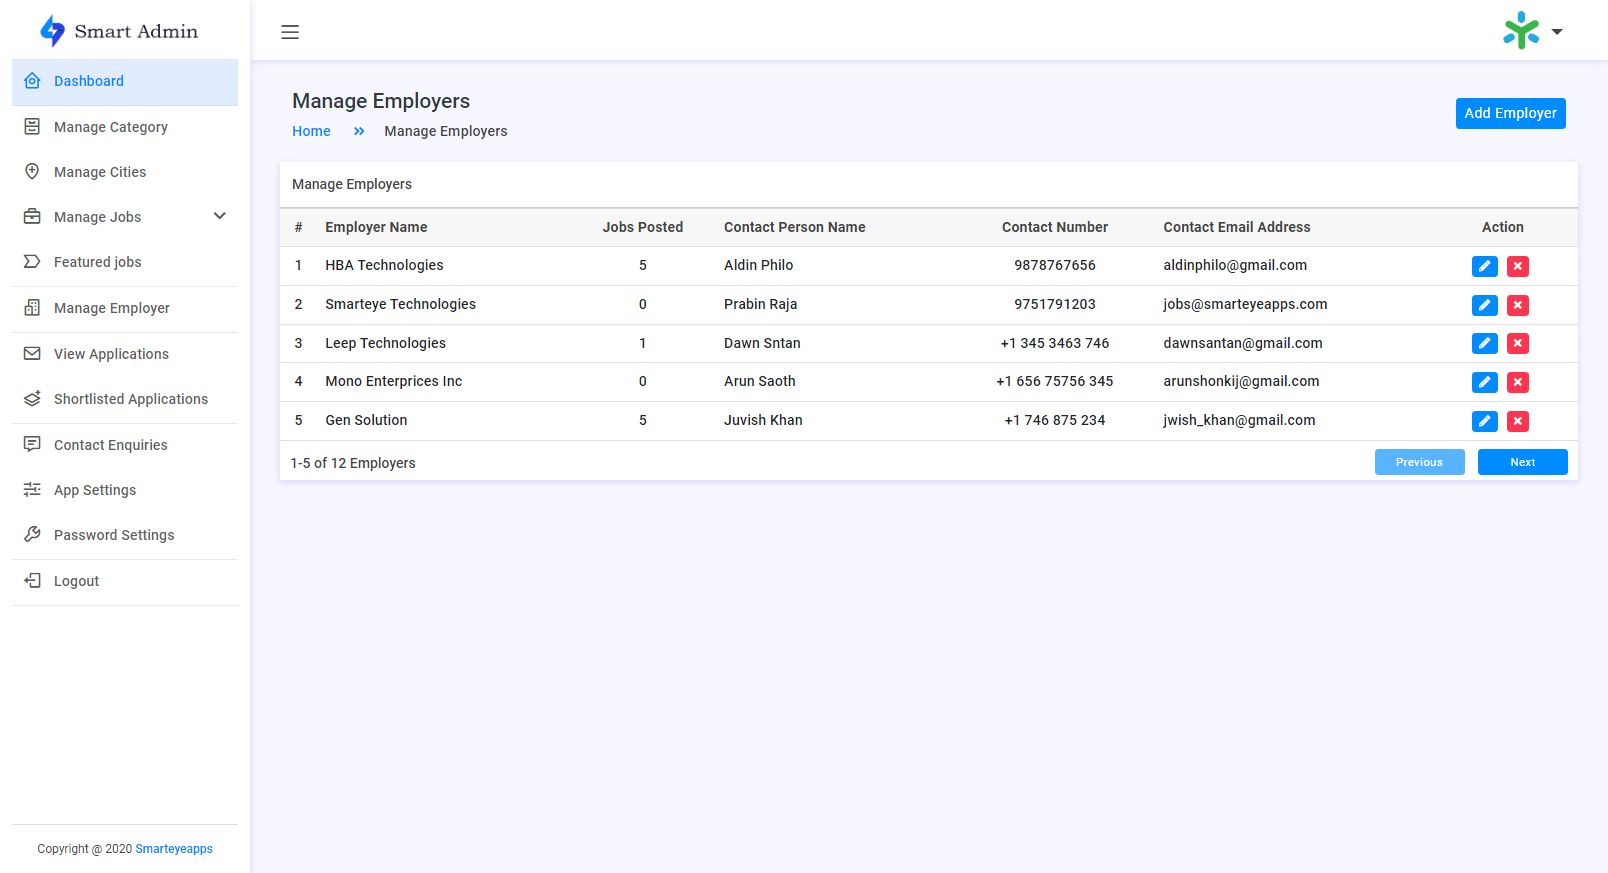Toggle the hamburger sidebar menu
Viewport: 1608px width, 873px height.
pos(290,32)
